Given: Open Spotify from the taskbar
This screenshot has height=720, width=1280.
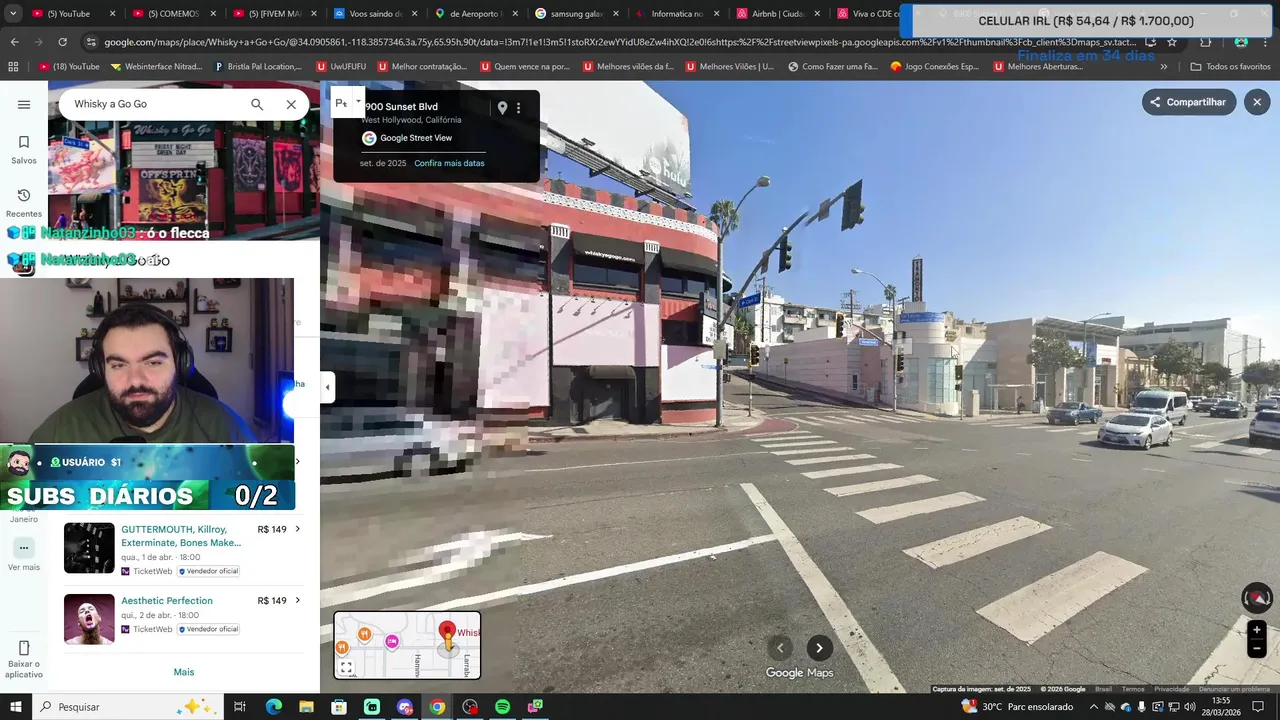Looking at the screenshot, I should click(x=503, y=707).
